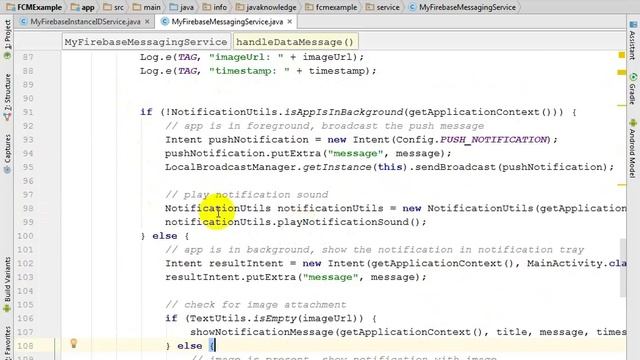Select the fcmexample breadcrumb package
640x360 pixels.
(331, 7)
